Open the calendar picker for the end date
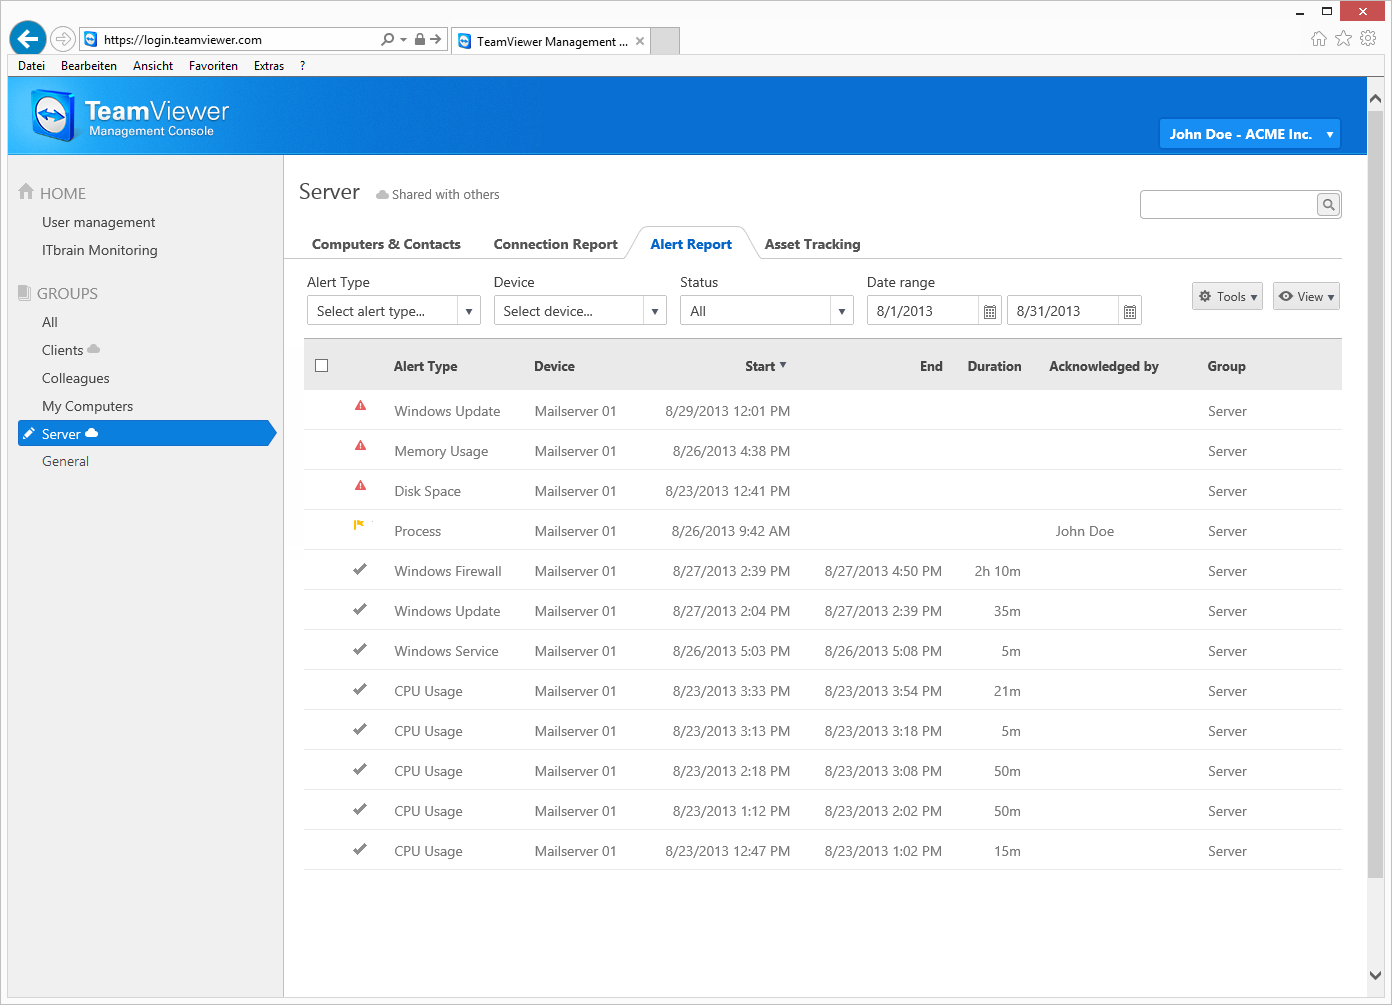The image size is (1392, 1005). click(1129, 310)
